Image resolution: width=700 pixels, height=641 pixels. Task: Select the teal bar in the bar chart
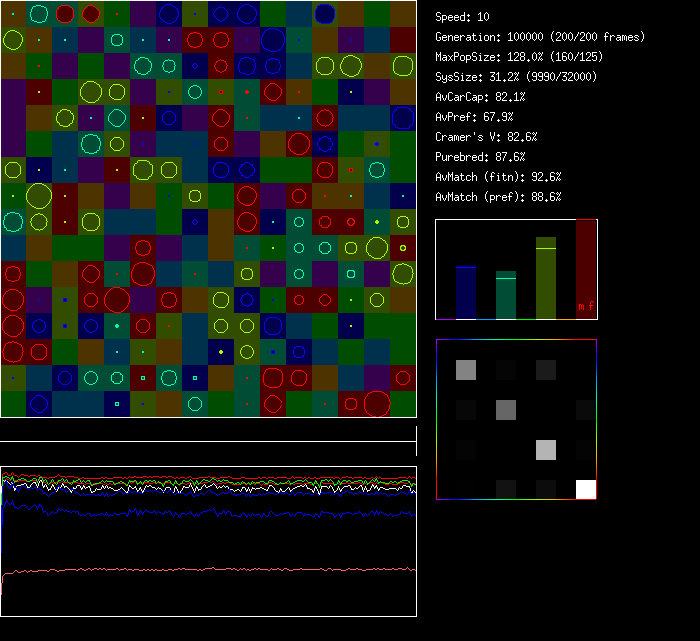(x=506, y=295)
